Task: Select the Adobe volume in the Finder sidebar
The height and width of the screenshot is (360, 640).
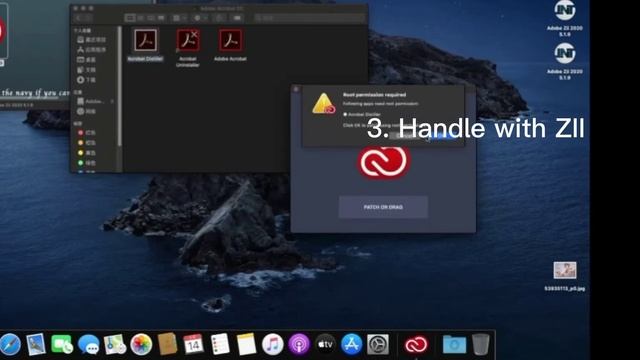Action: click(91, 101)
